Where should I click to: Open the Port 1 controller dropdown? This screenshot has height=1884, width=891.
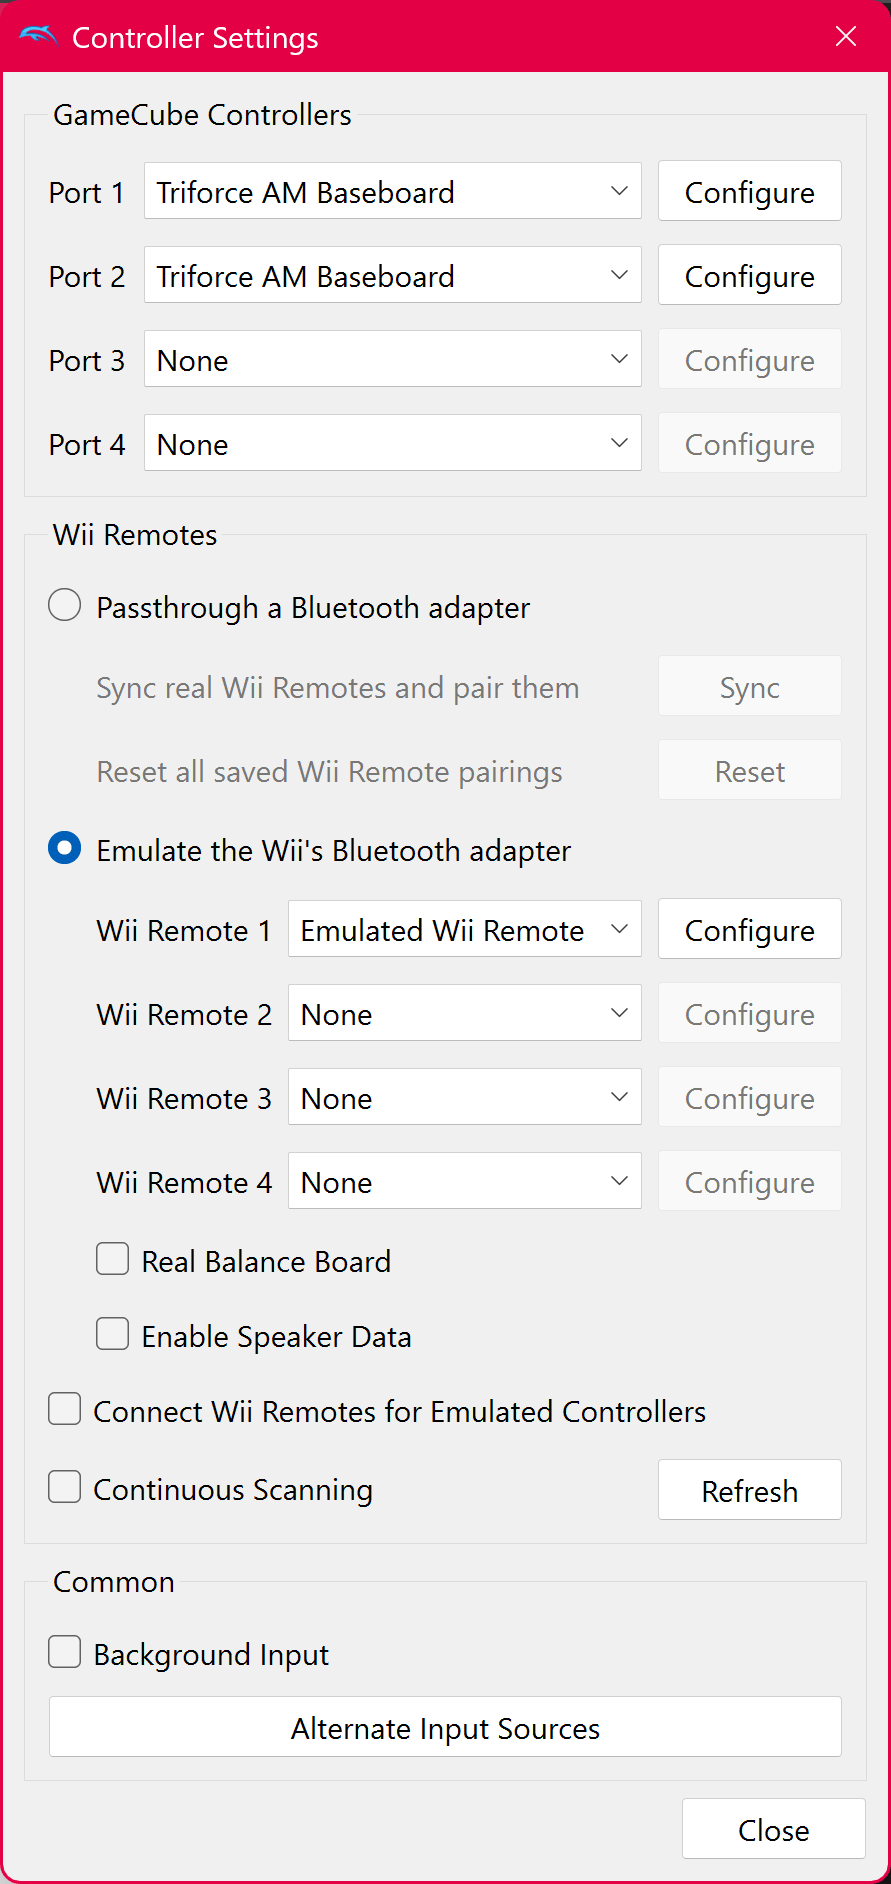tap(393, 191)
